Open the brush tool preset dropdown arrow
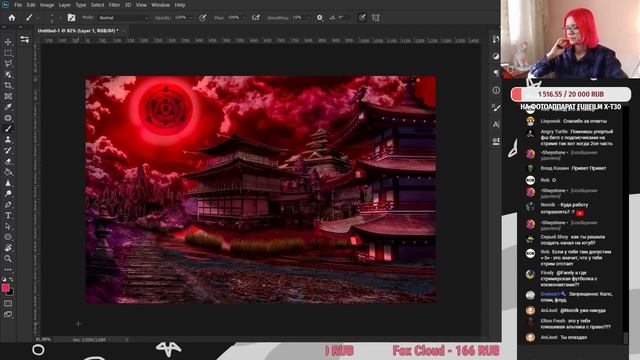Viewport: 640px width, 360px height. tap(38, 18)
